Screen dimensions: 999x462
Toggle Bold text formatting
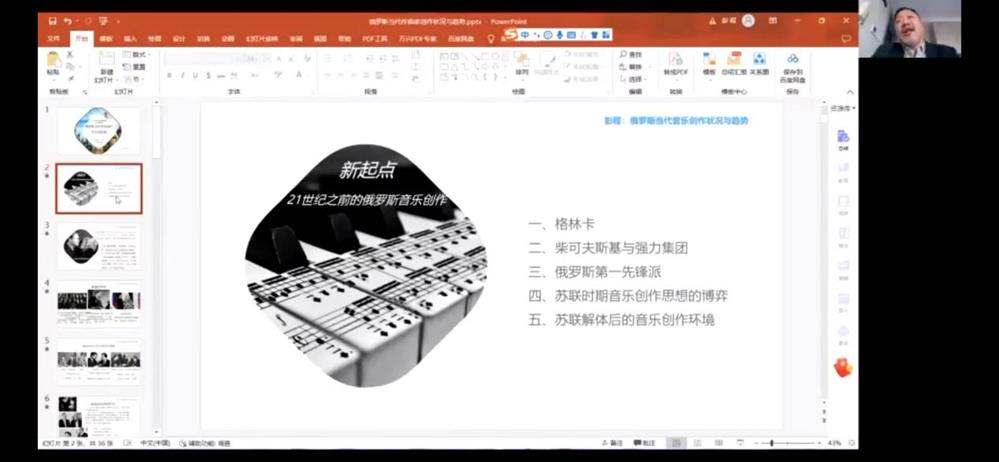point(168,76)
